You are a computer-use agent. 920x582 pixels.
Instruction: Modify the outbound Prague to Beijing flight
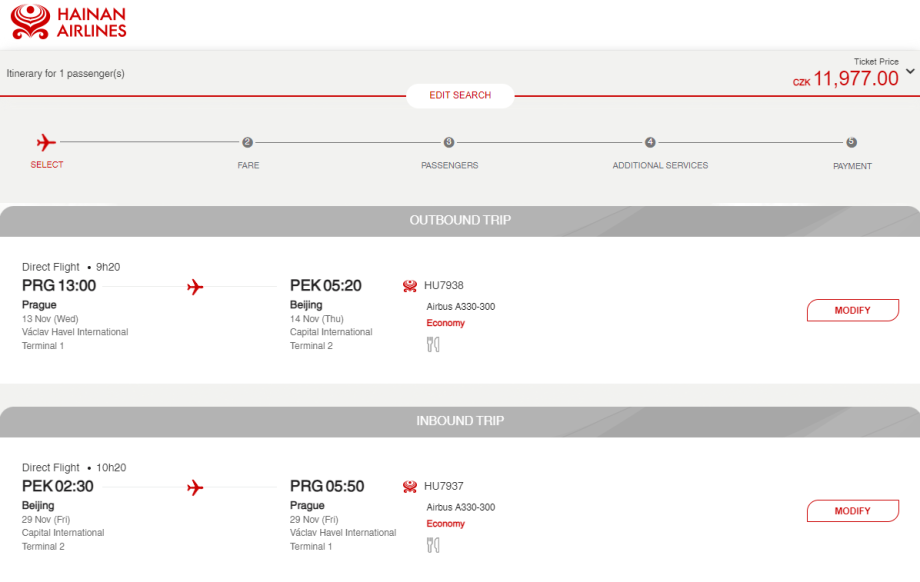852,310
